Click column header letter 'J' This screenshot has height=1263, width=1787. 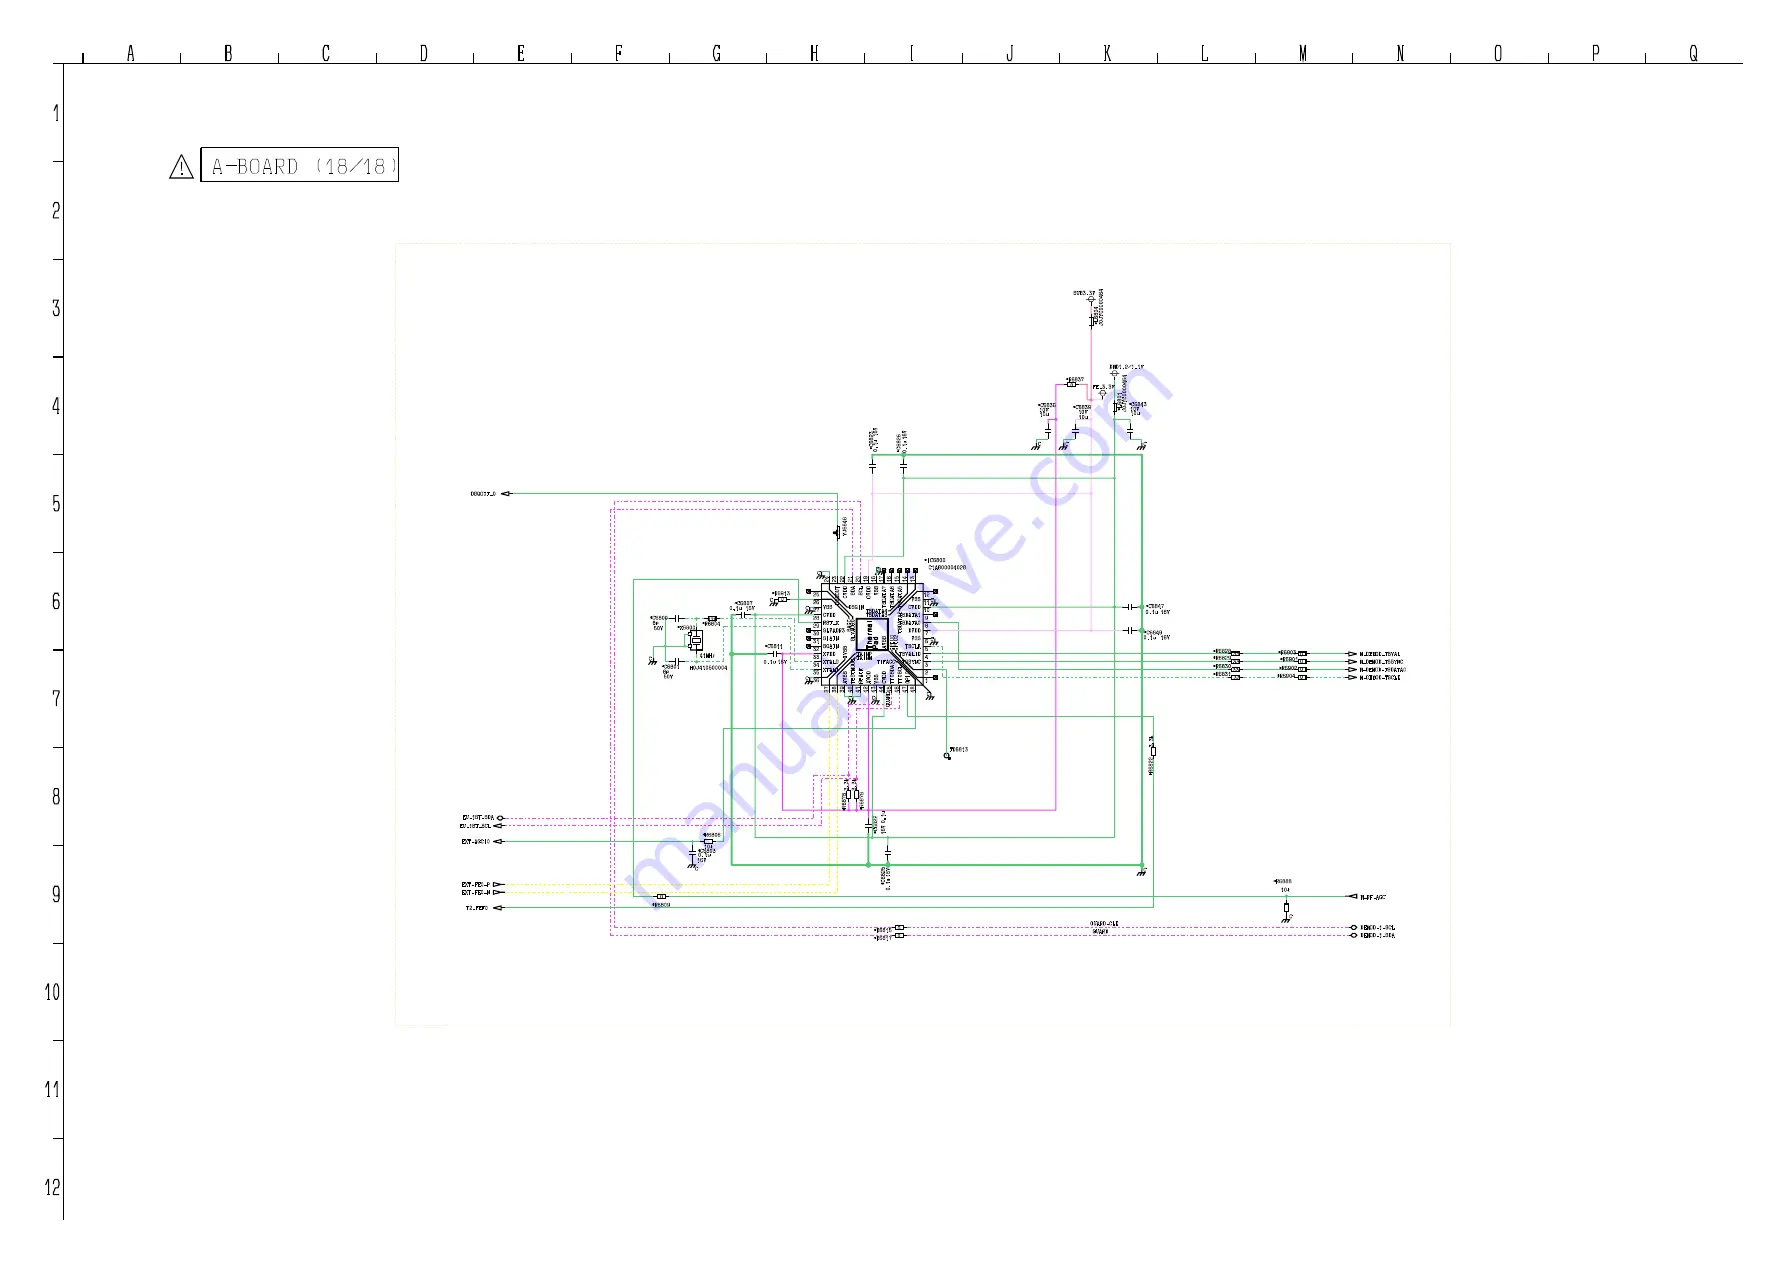1010,53
